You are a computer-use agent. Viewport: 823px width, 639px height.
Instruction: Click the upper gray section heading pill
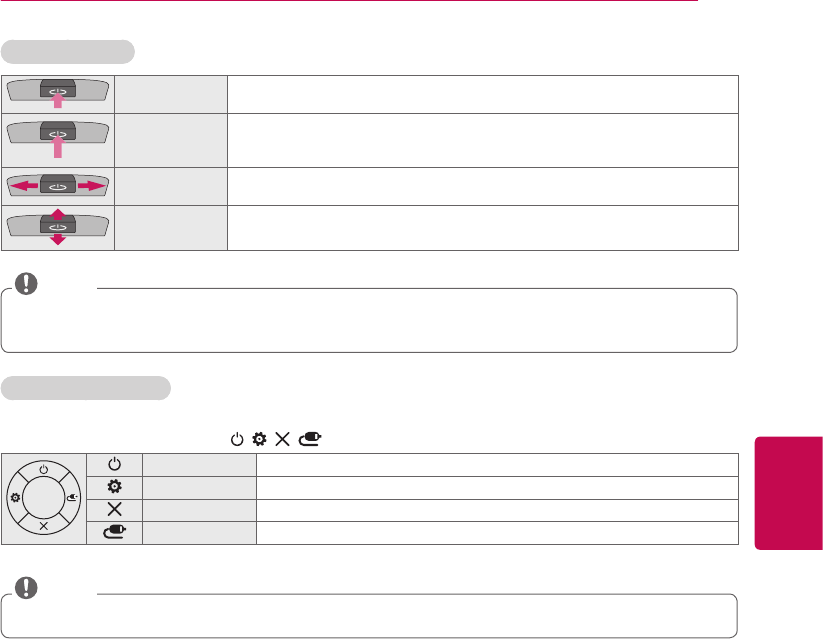tap(68, 52)
